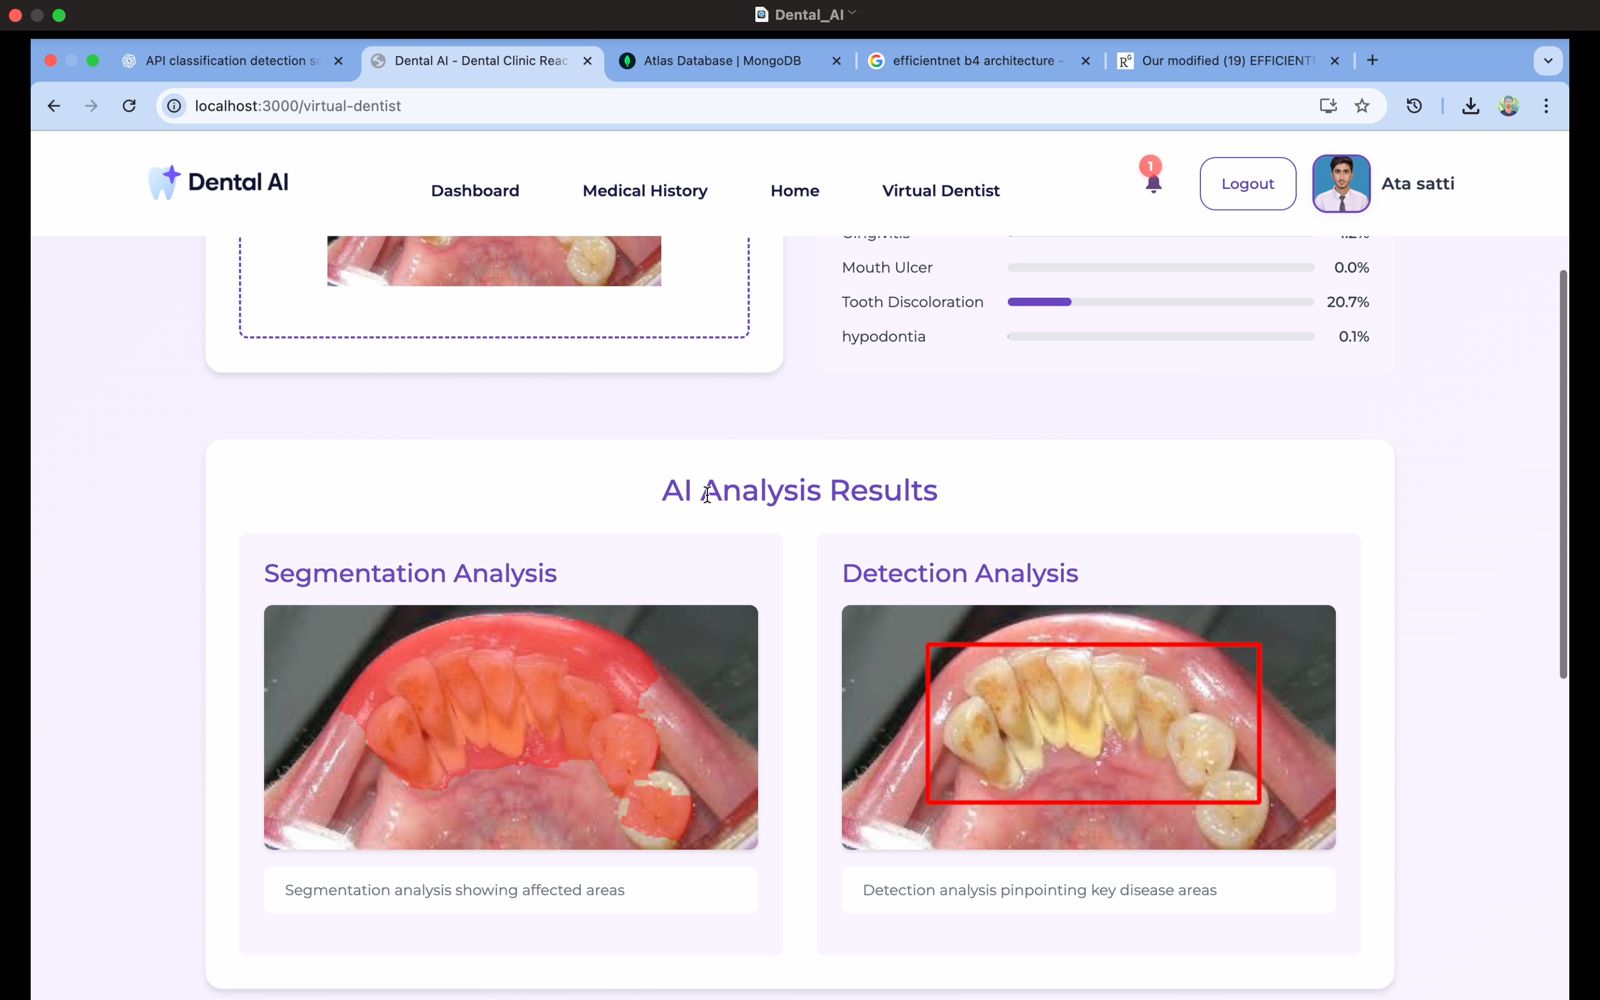Click the AI Analysis Results heading
Image resolution: width=1600 pixels, height=1000 pixels.
(799, 490)
